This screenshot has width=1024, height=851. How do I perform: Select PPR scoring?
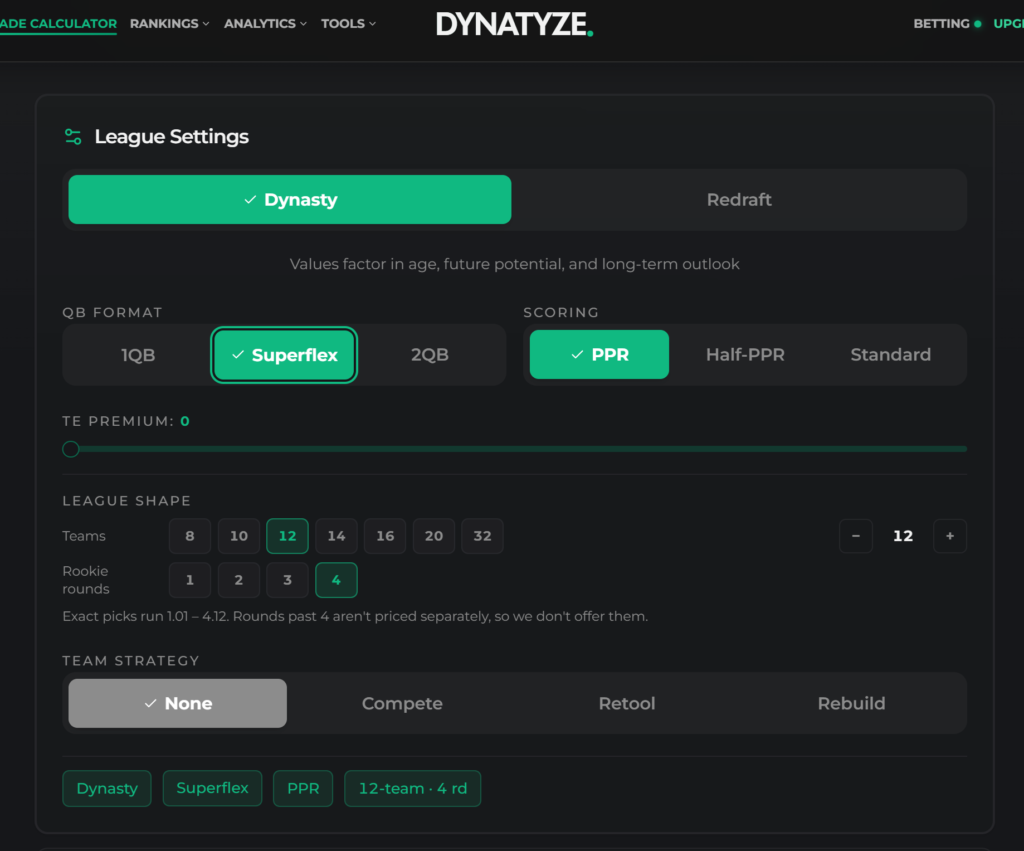(600, 355)
